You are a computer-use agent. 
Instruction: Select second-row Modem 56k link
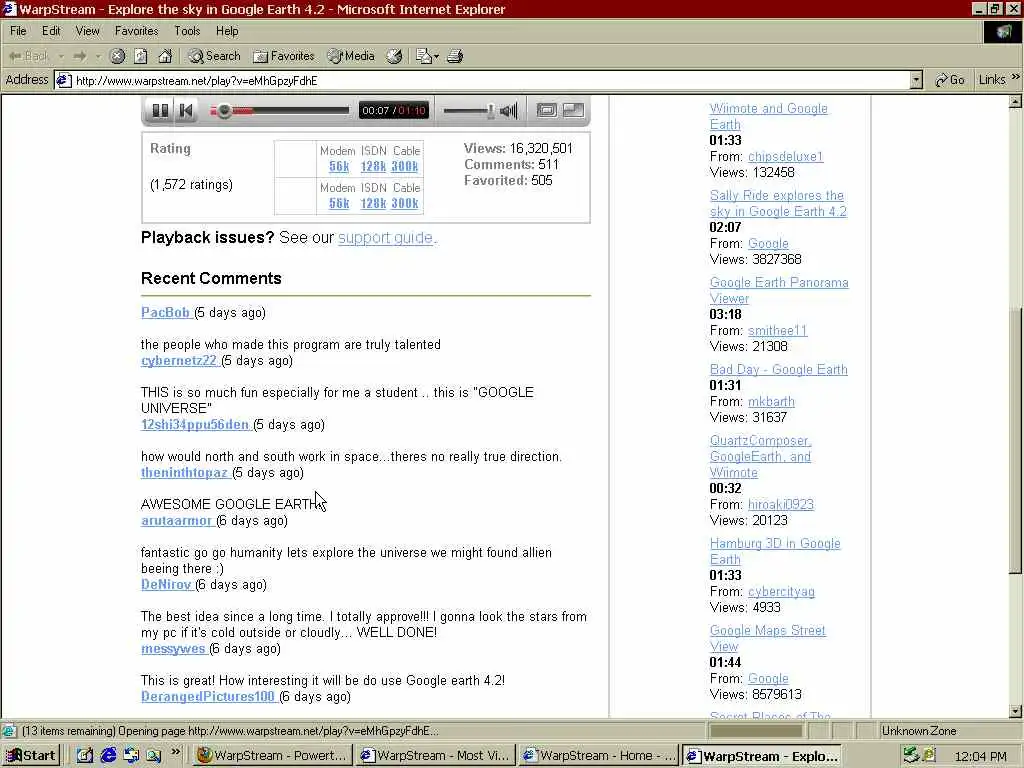pos(339,203)
